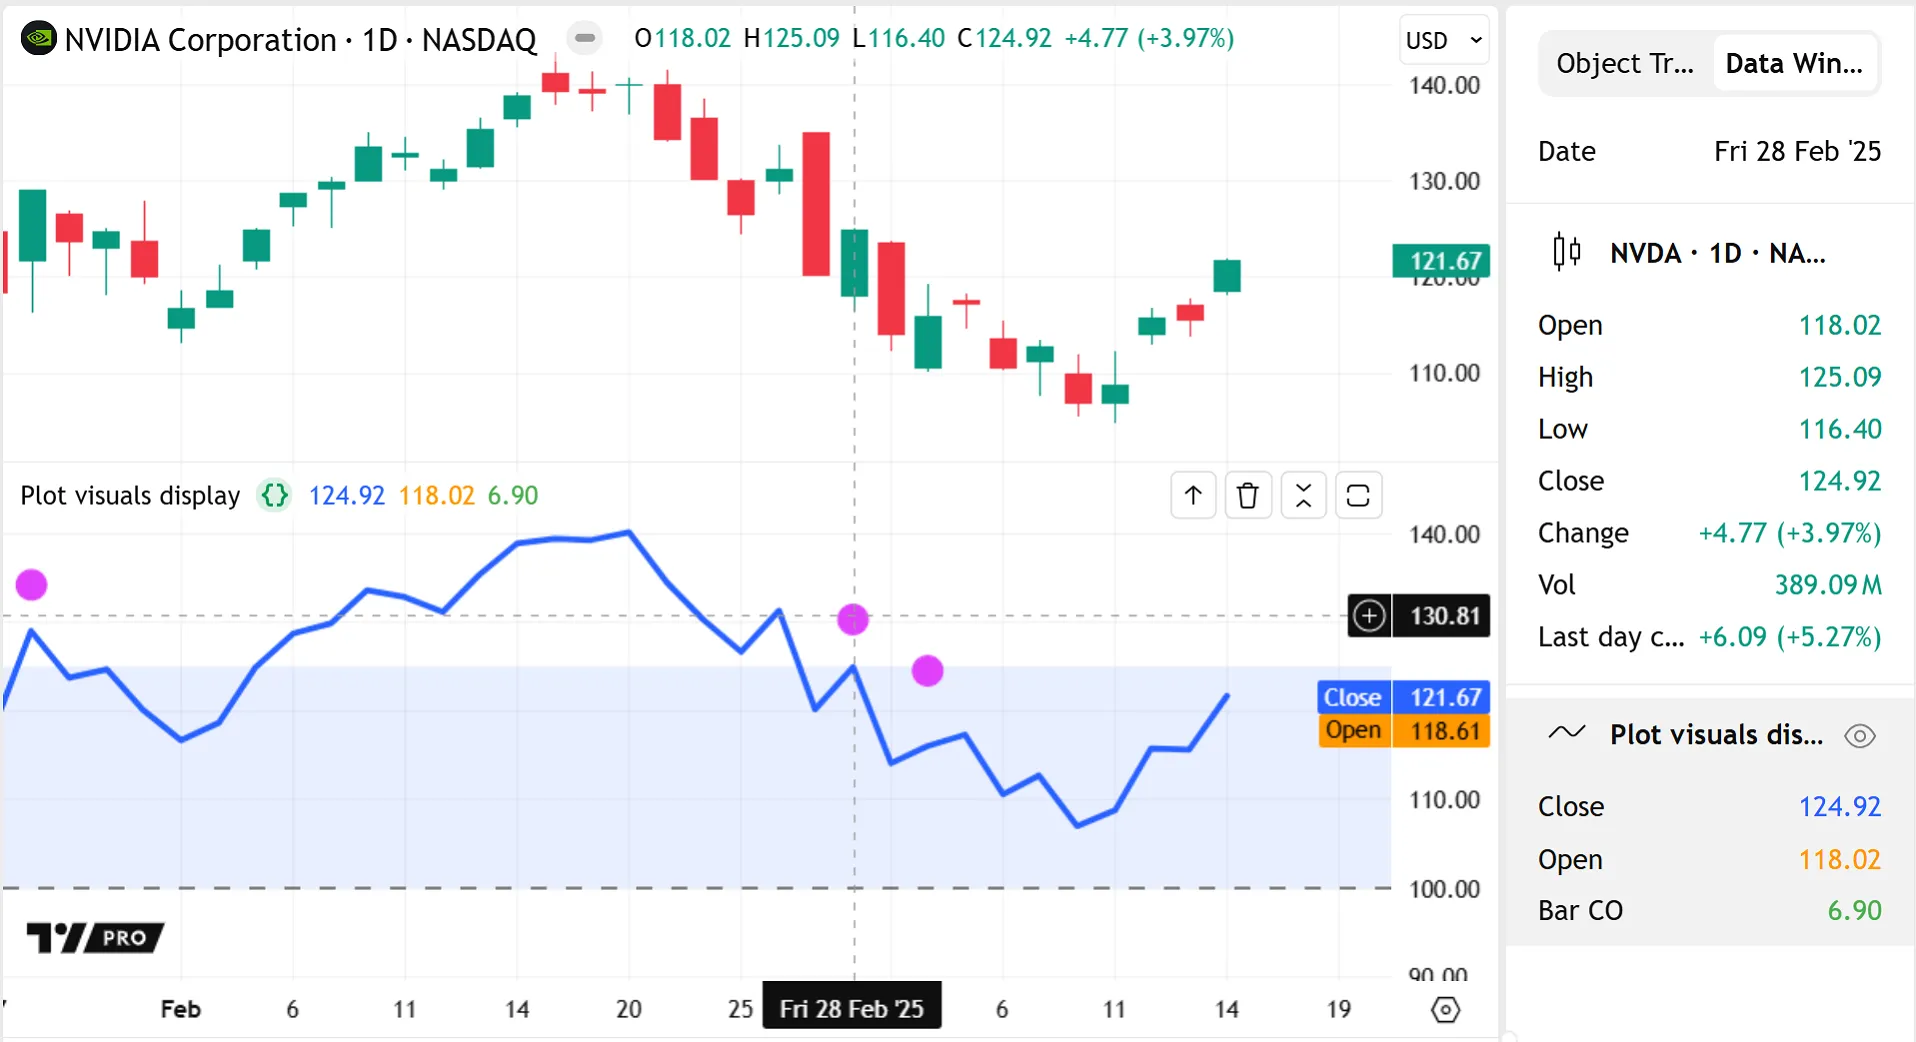This screenshot has width=1916, height=1042.
Task: Move the indicator pane up
Action: [x=1193, y=495]
